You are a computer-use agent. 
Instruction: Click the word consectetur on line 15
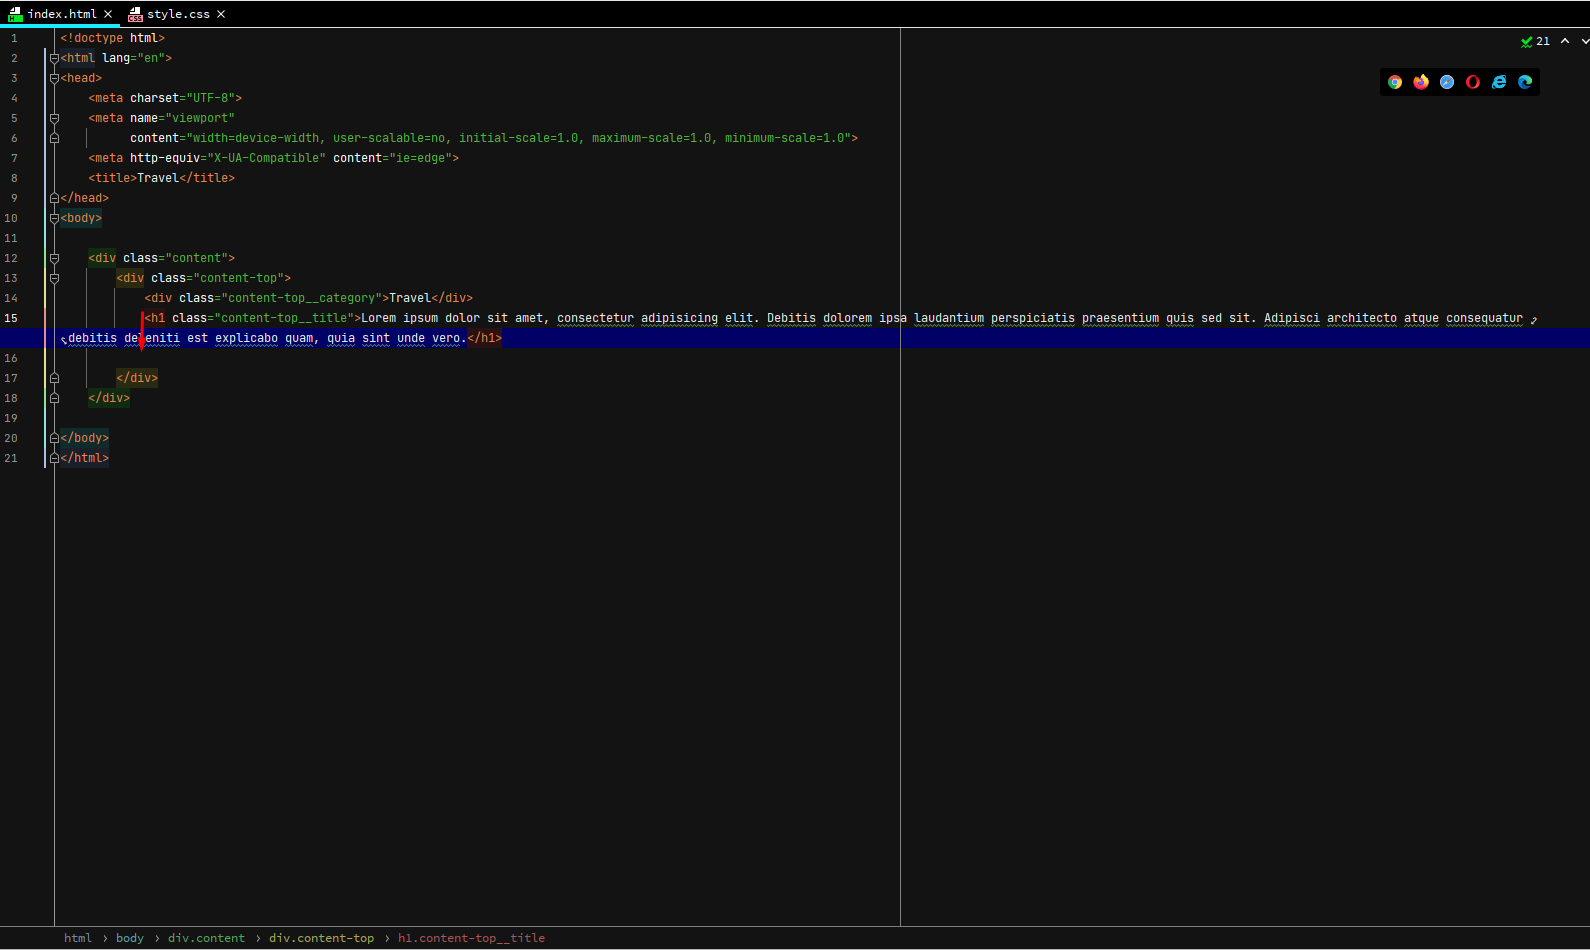coord(595,318)
